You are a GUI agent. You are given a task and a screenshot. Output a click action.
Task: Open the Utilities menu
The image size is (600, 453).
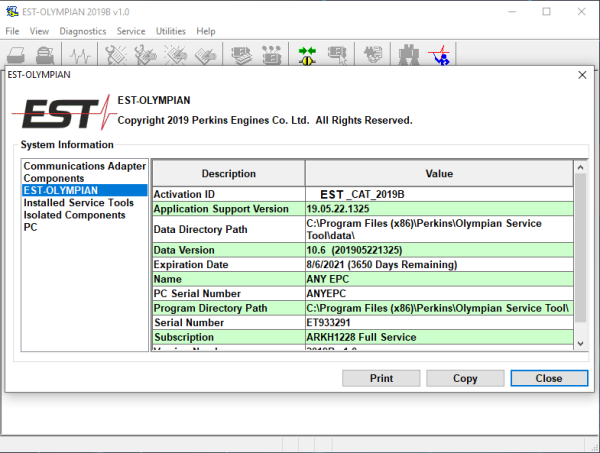171,31
